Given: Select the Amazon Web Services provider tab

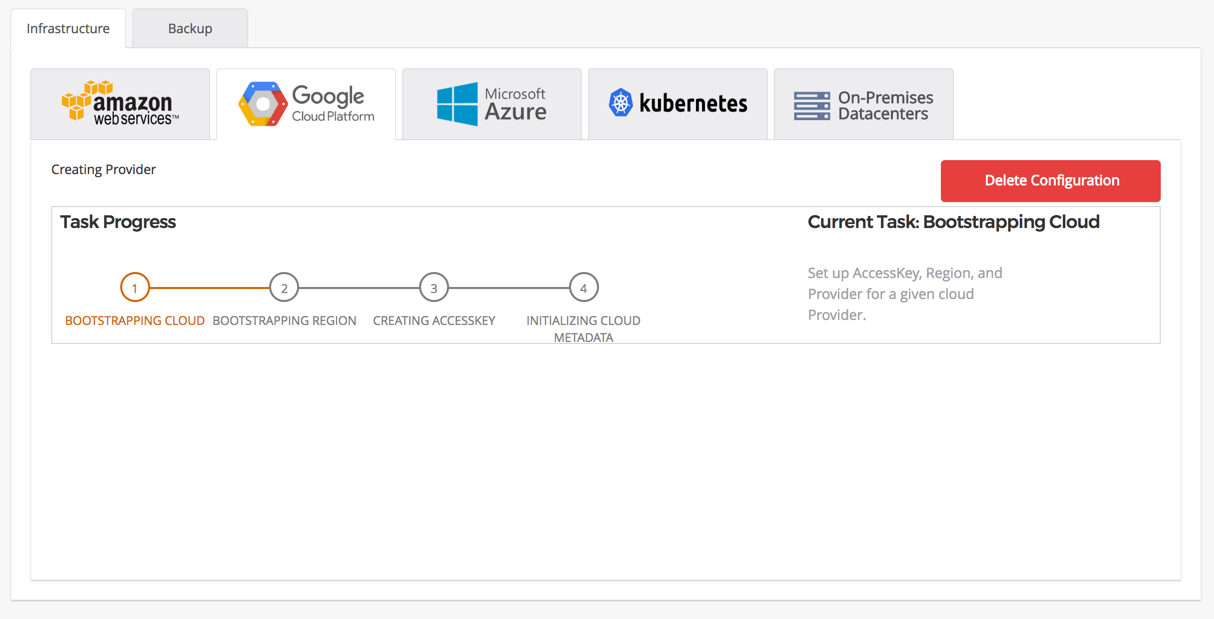Looking at the screenshot, I should click(120, 104).
